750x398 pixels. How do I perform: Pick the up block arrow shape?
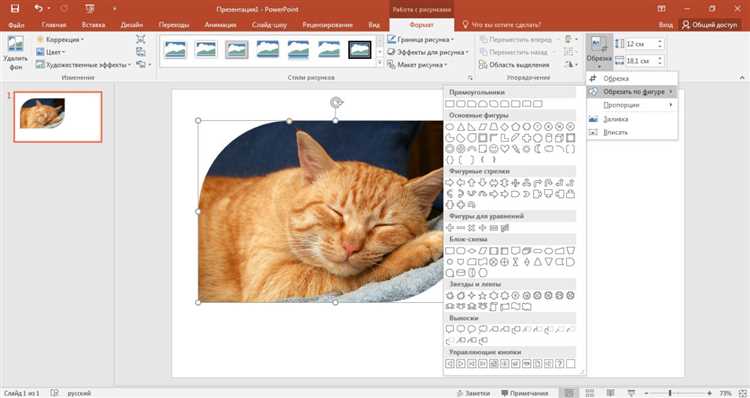tap(472, 183)
